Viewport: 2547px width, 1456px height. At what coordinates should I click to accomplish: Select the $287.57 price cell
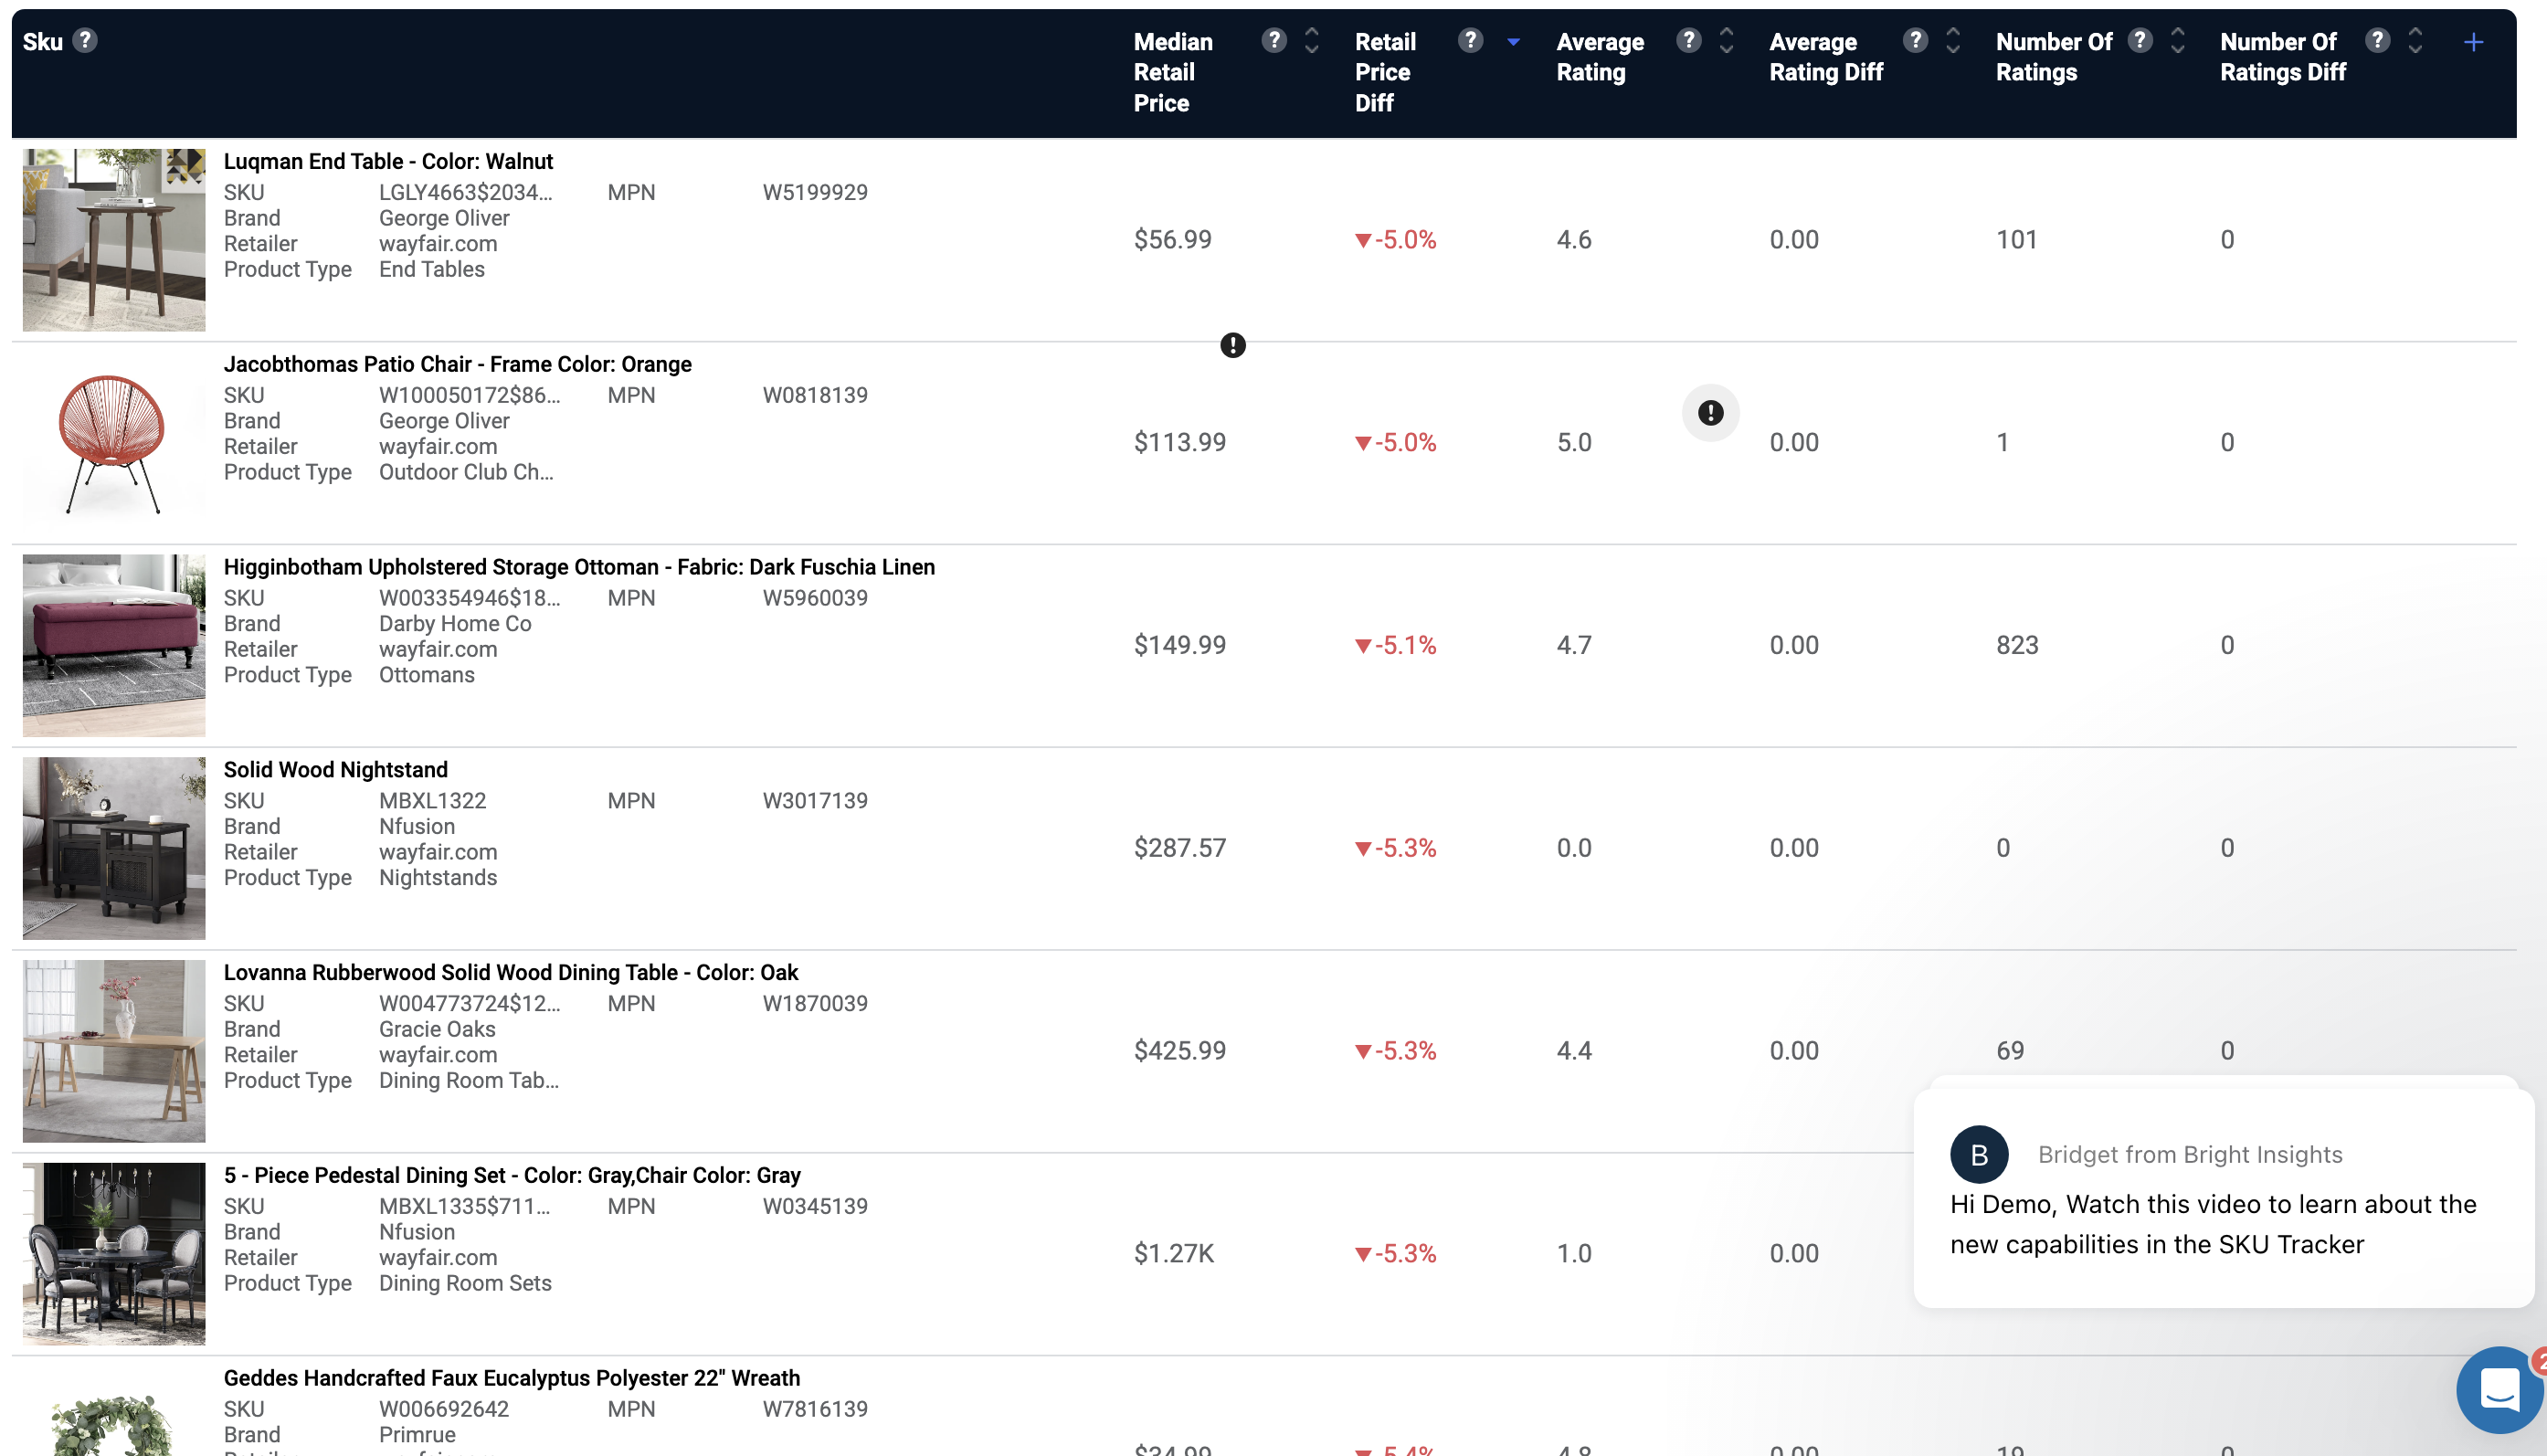[x=1179, y=849]
